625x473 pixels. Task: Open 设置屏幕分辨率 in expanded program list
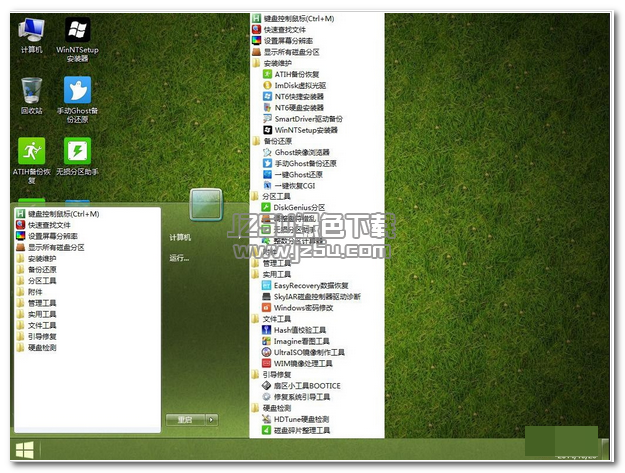[x=282, y=41]
